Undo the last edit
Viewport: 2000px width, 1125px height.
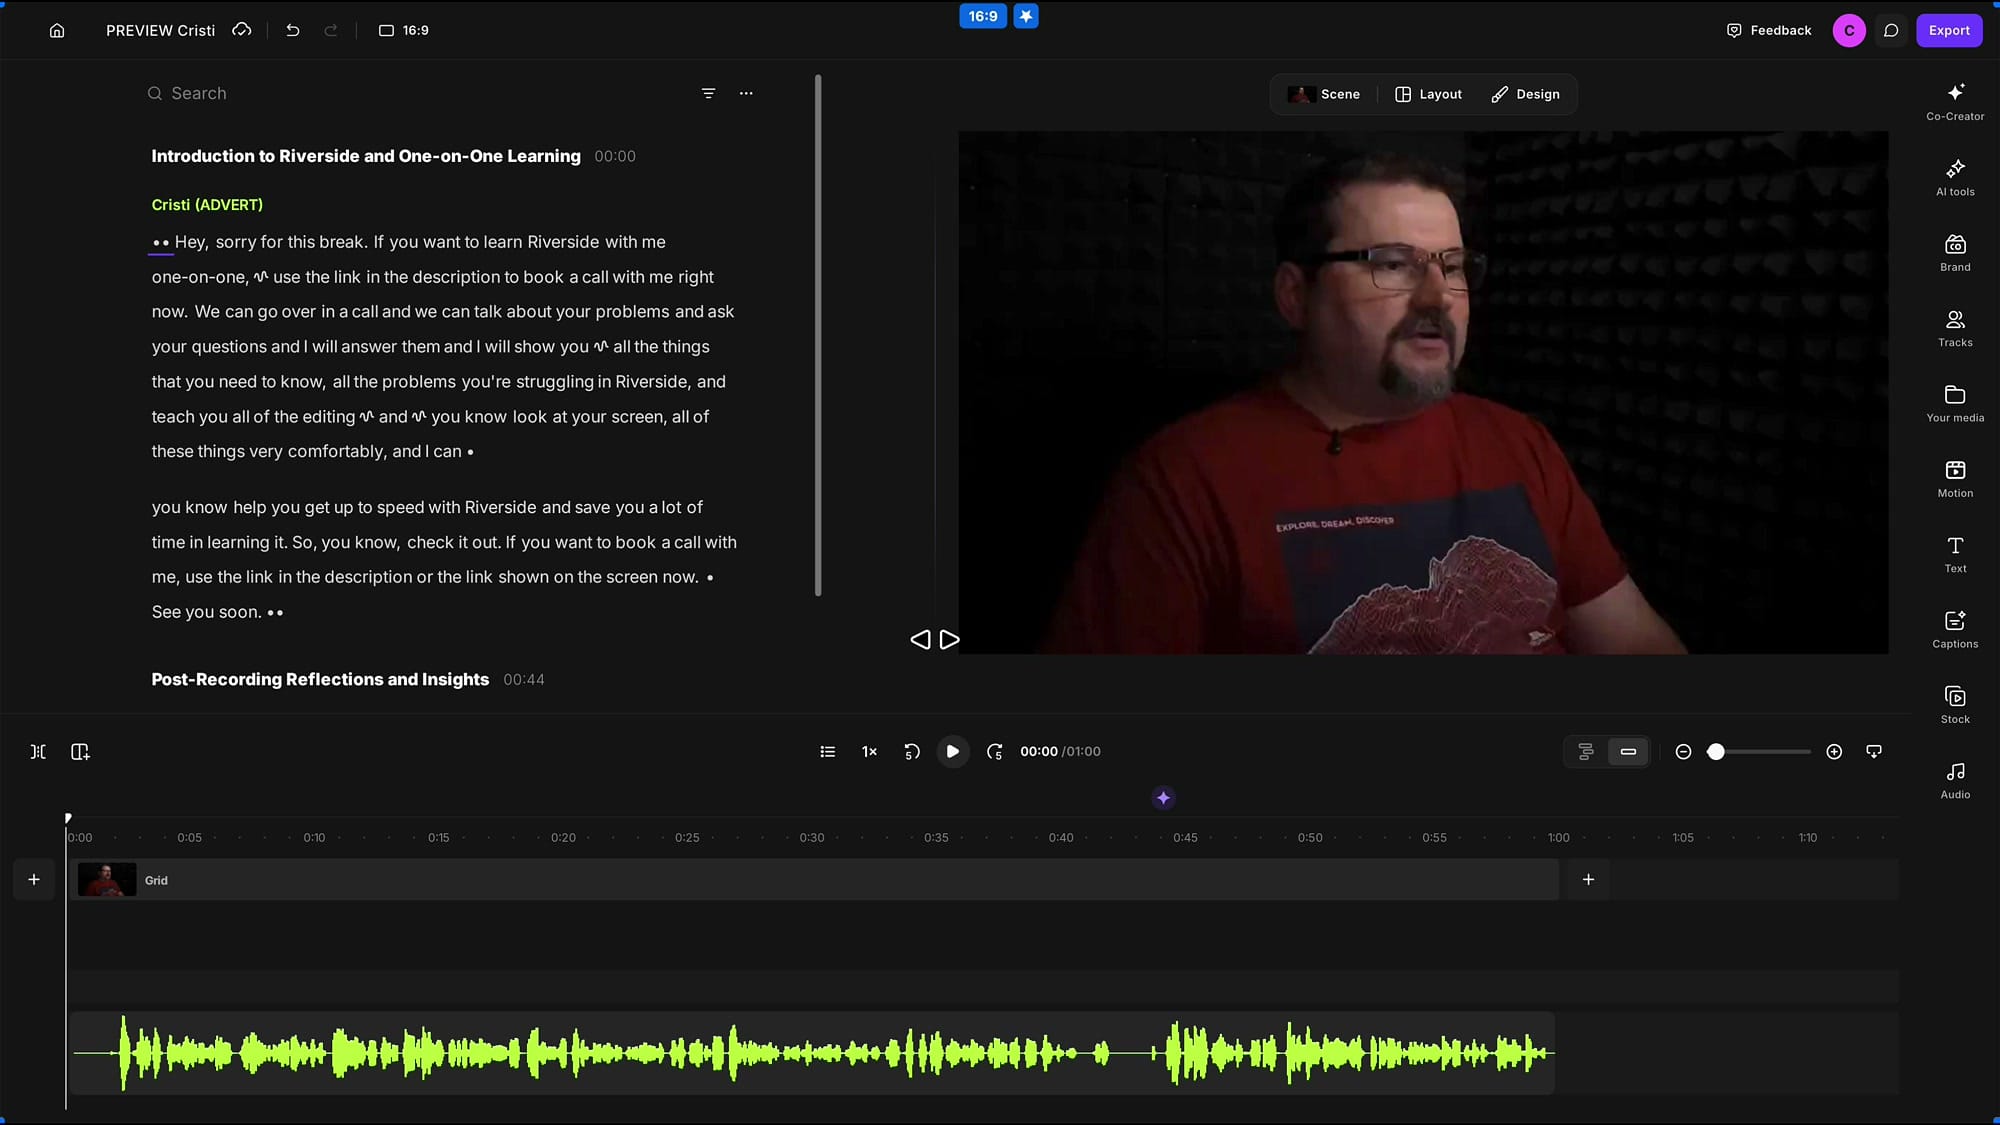coord(292,30)
